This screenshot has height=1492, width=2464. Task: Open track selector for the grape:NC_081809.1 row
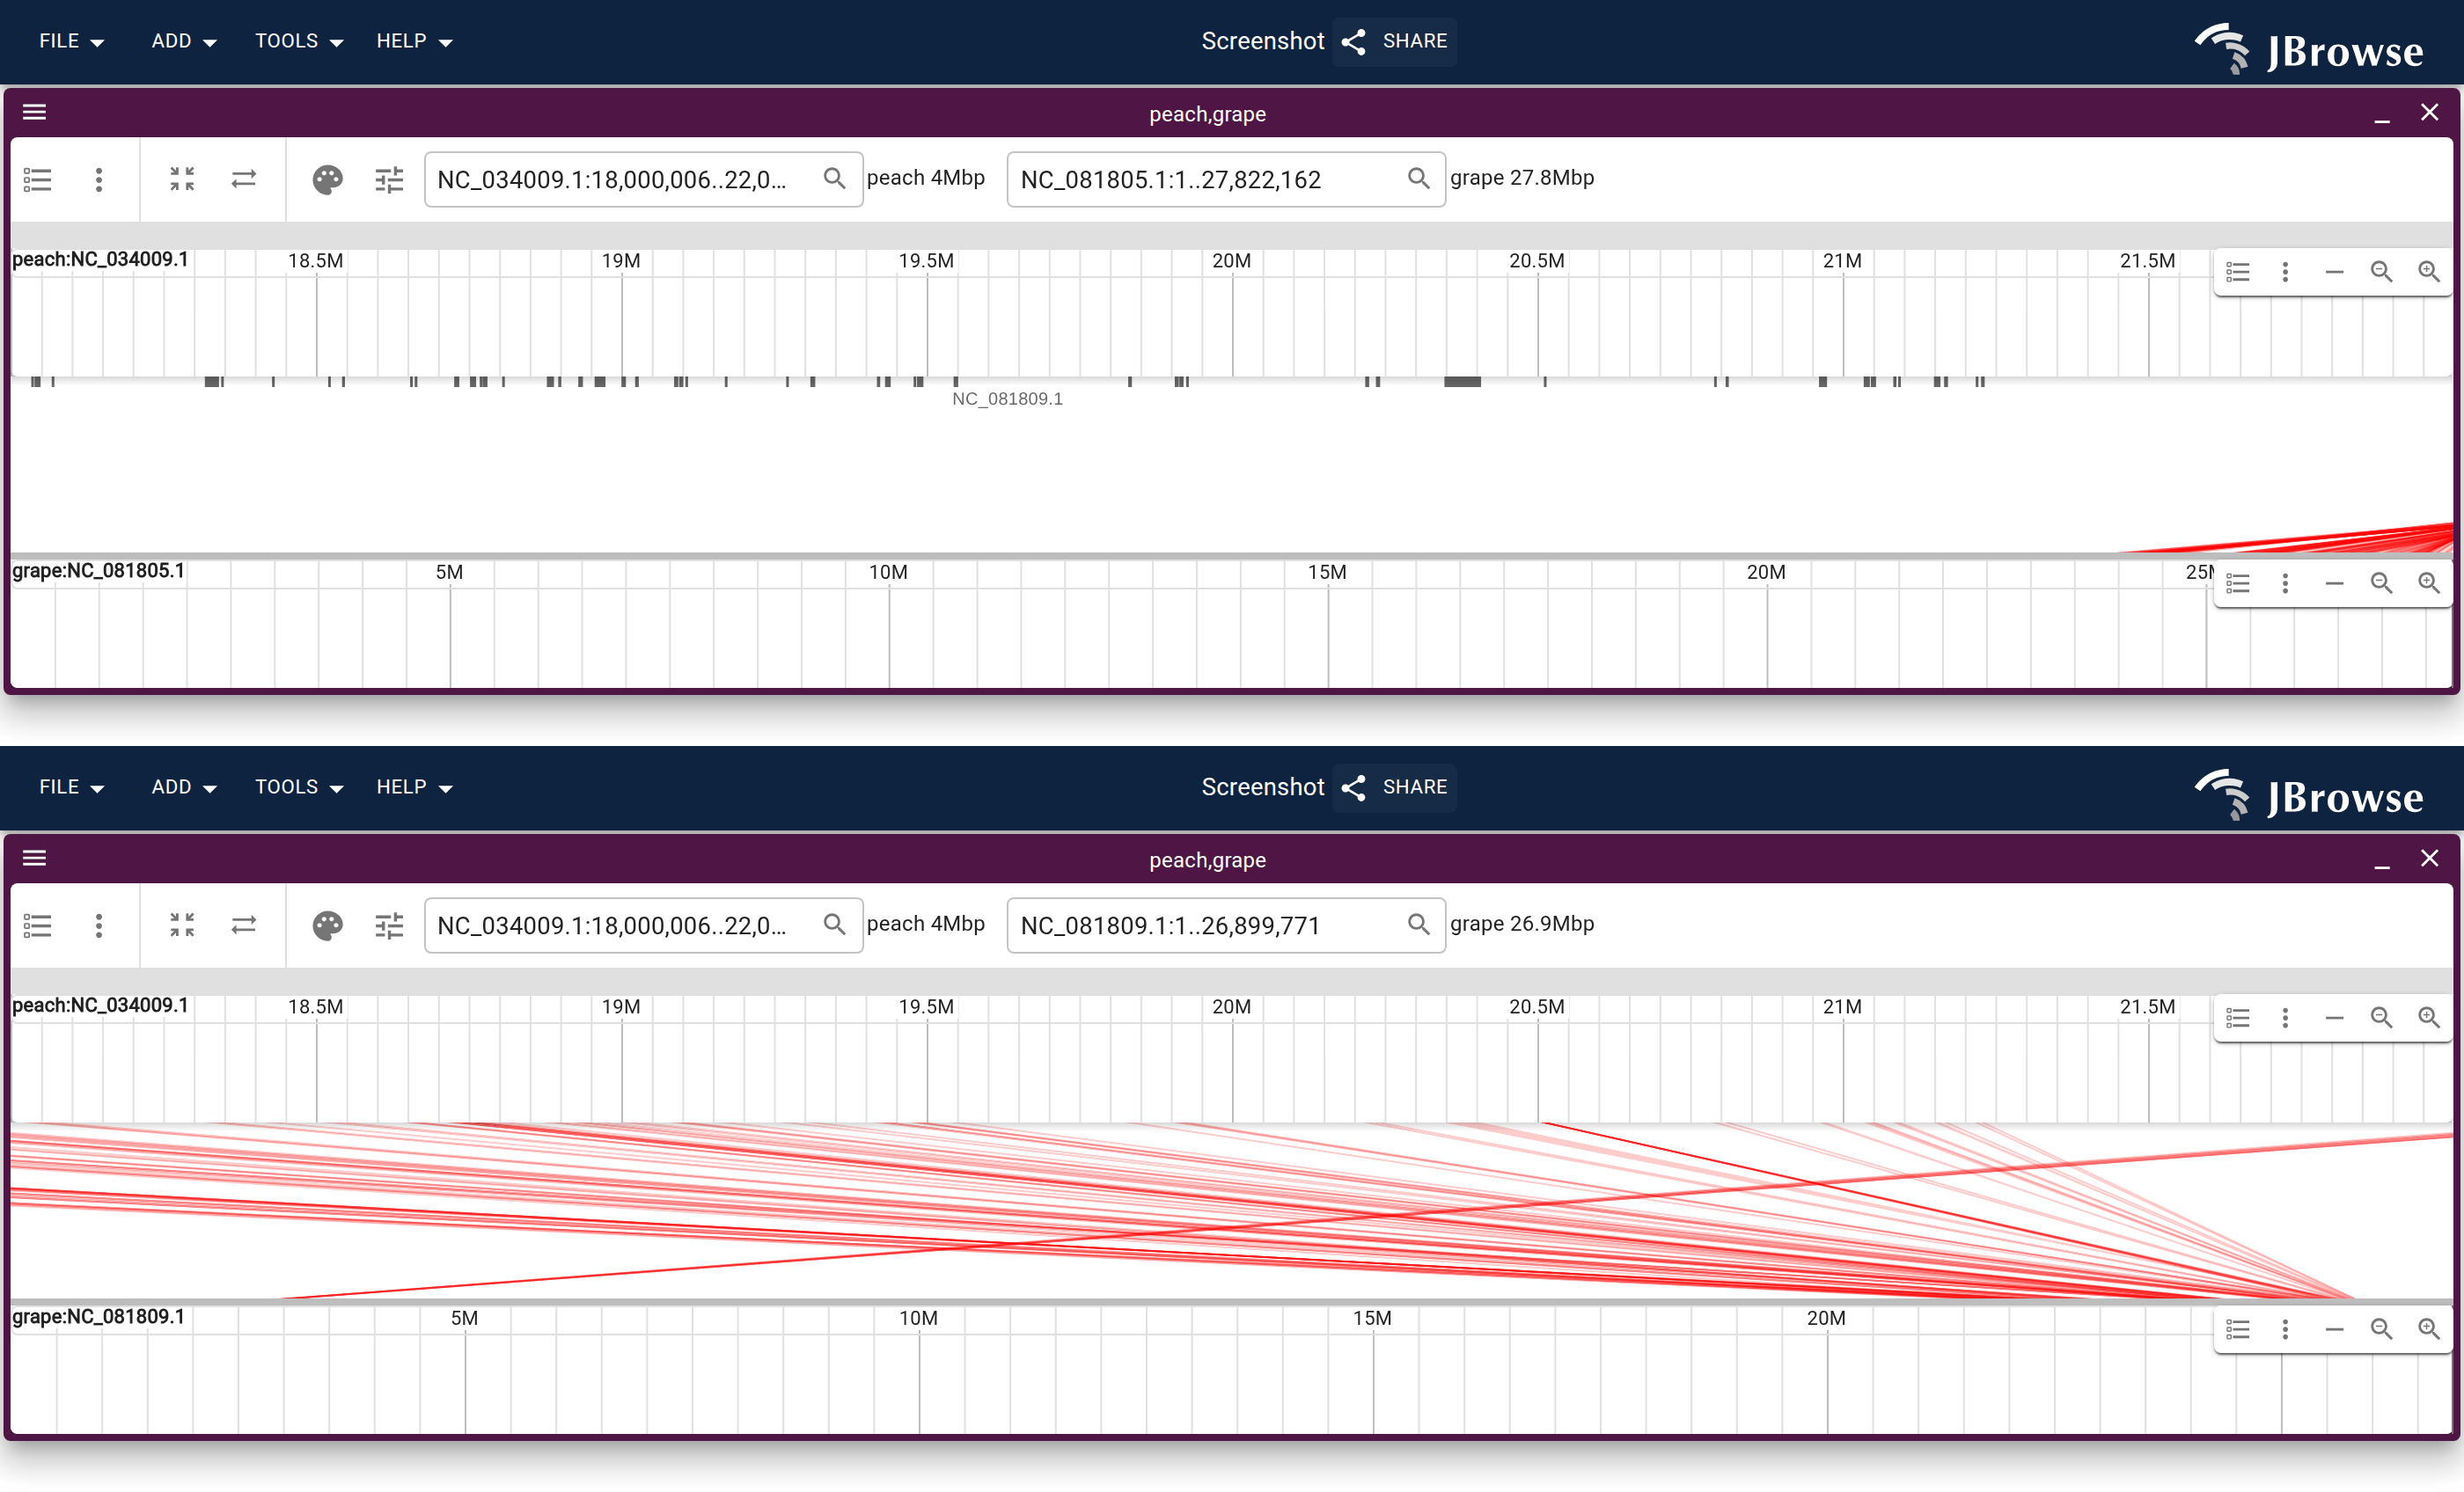2238,1329
